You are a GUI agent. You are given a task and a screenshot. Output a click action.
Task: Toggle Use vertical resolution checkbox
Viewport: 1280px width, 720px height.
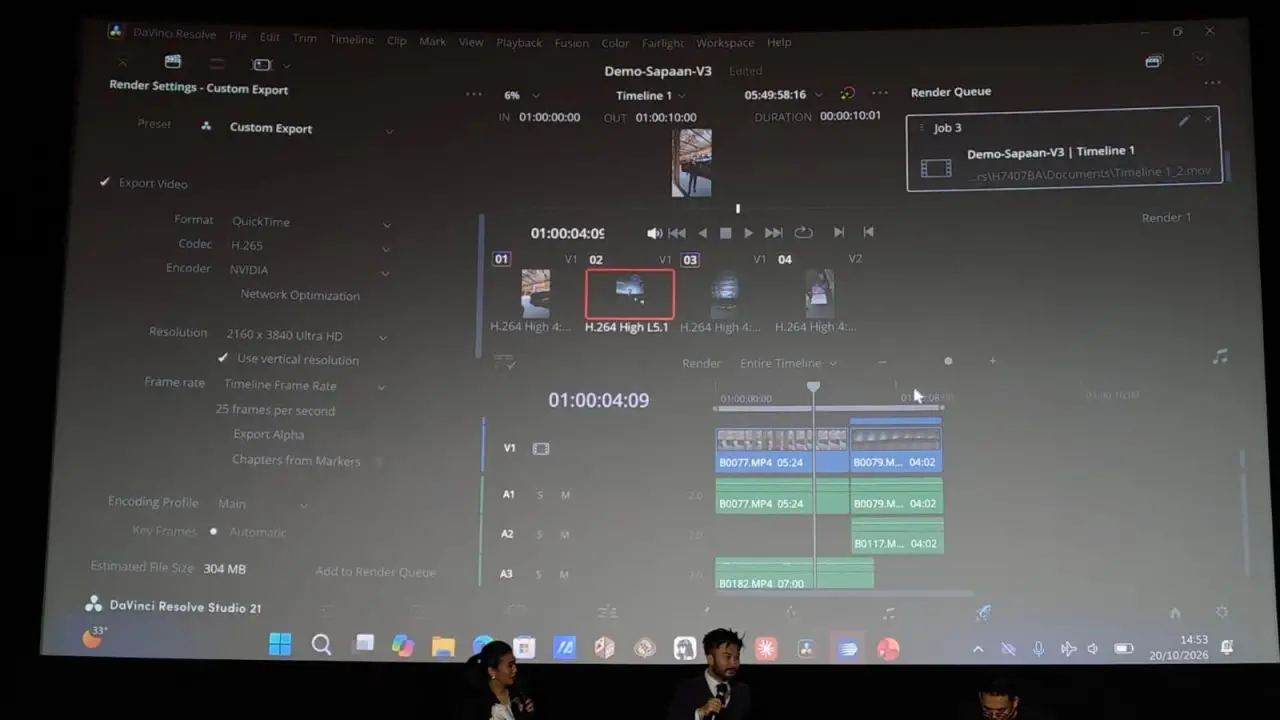click(223, 358)
